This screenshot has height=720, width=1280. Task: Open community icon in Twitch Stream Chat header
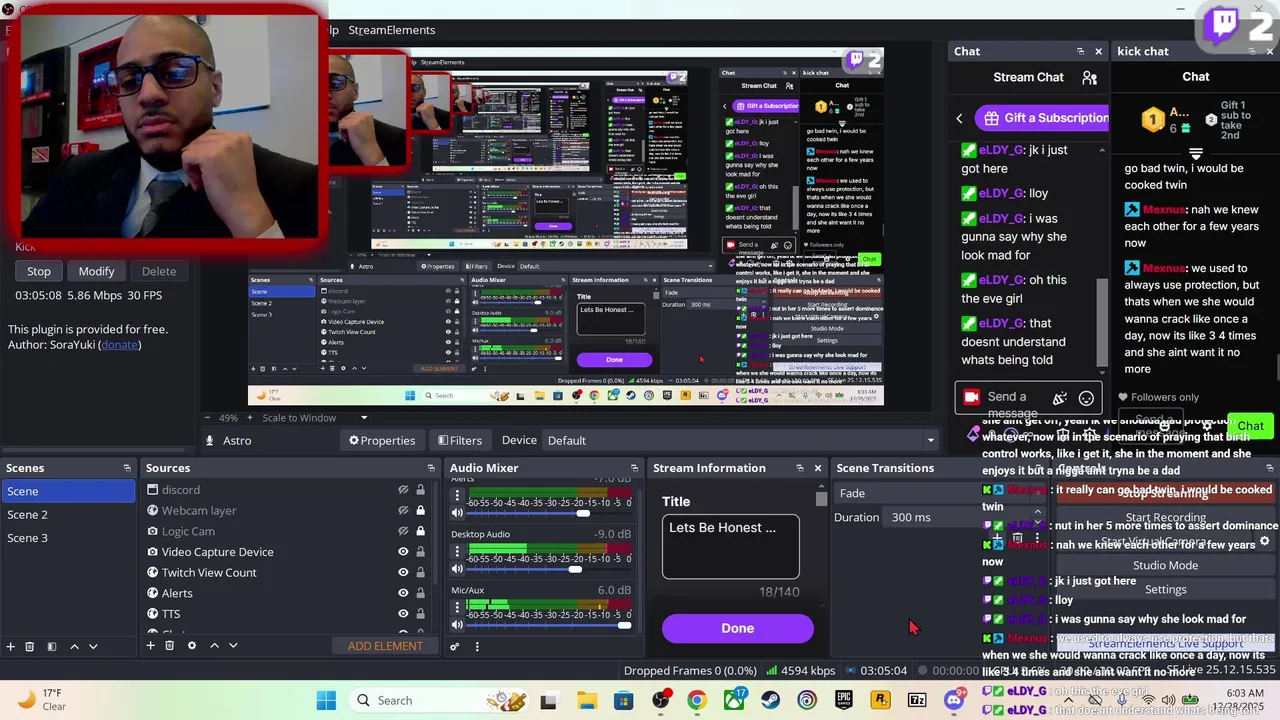tap(1089, 77)
